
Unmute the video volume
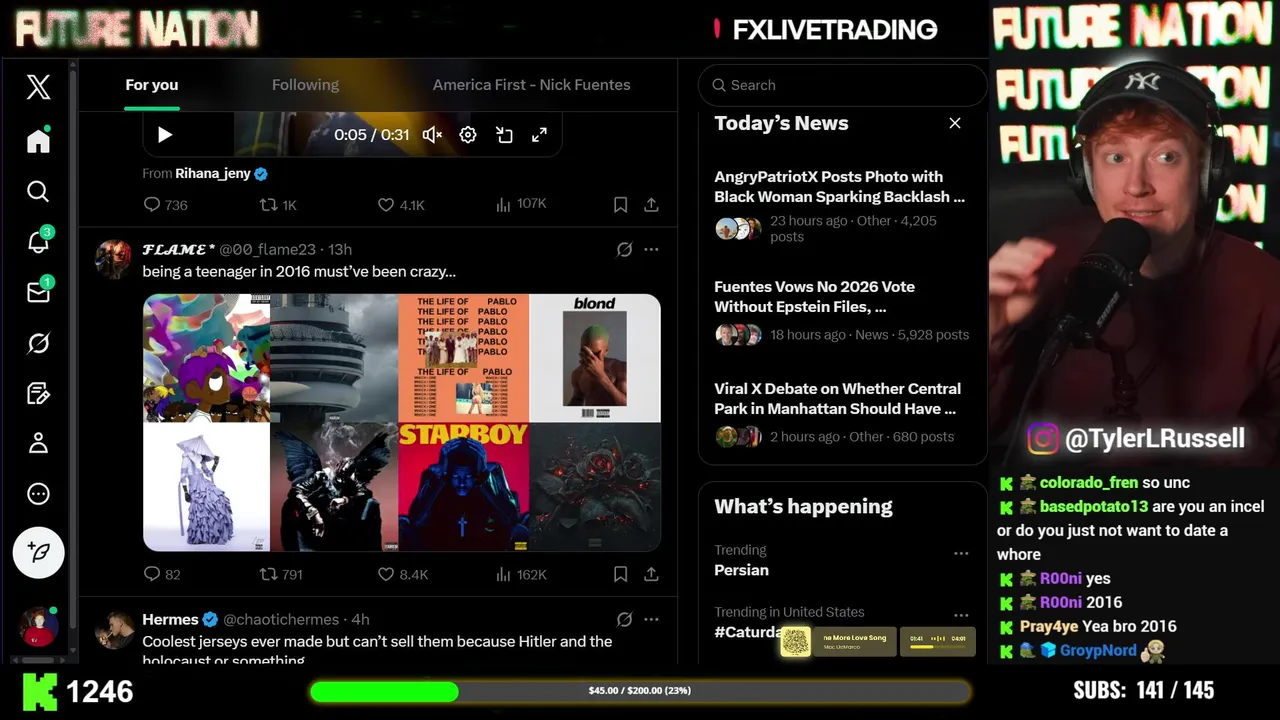(x=432, y=135)
